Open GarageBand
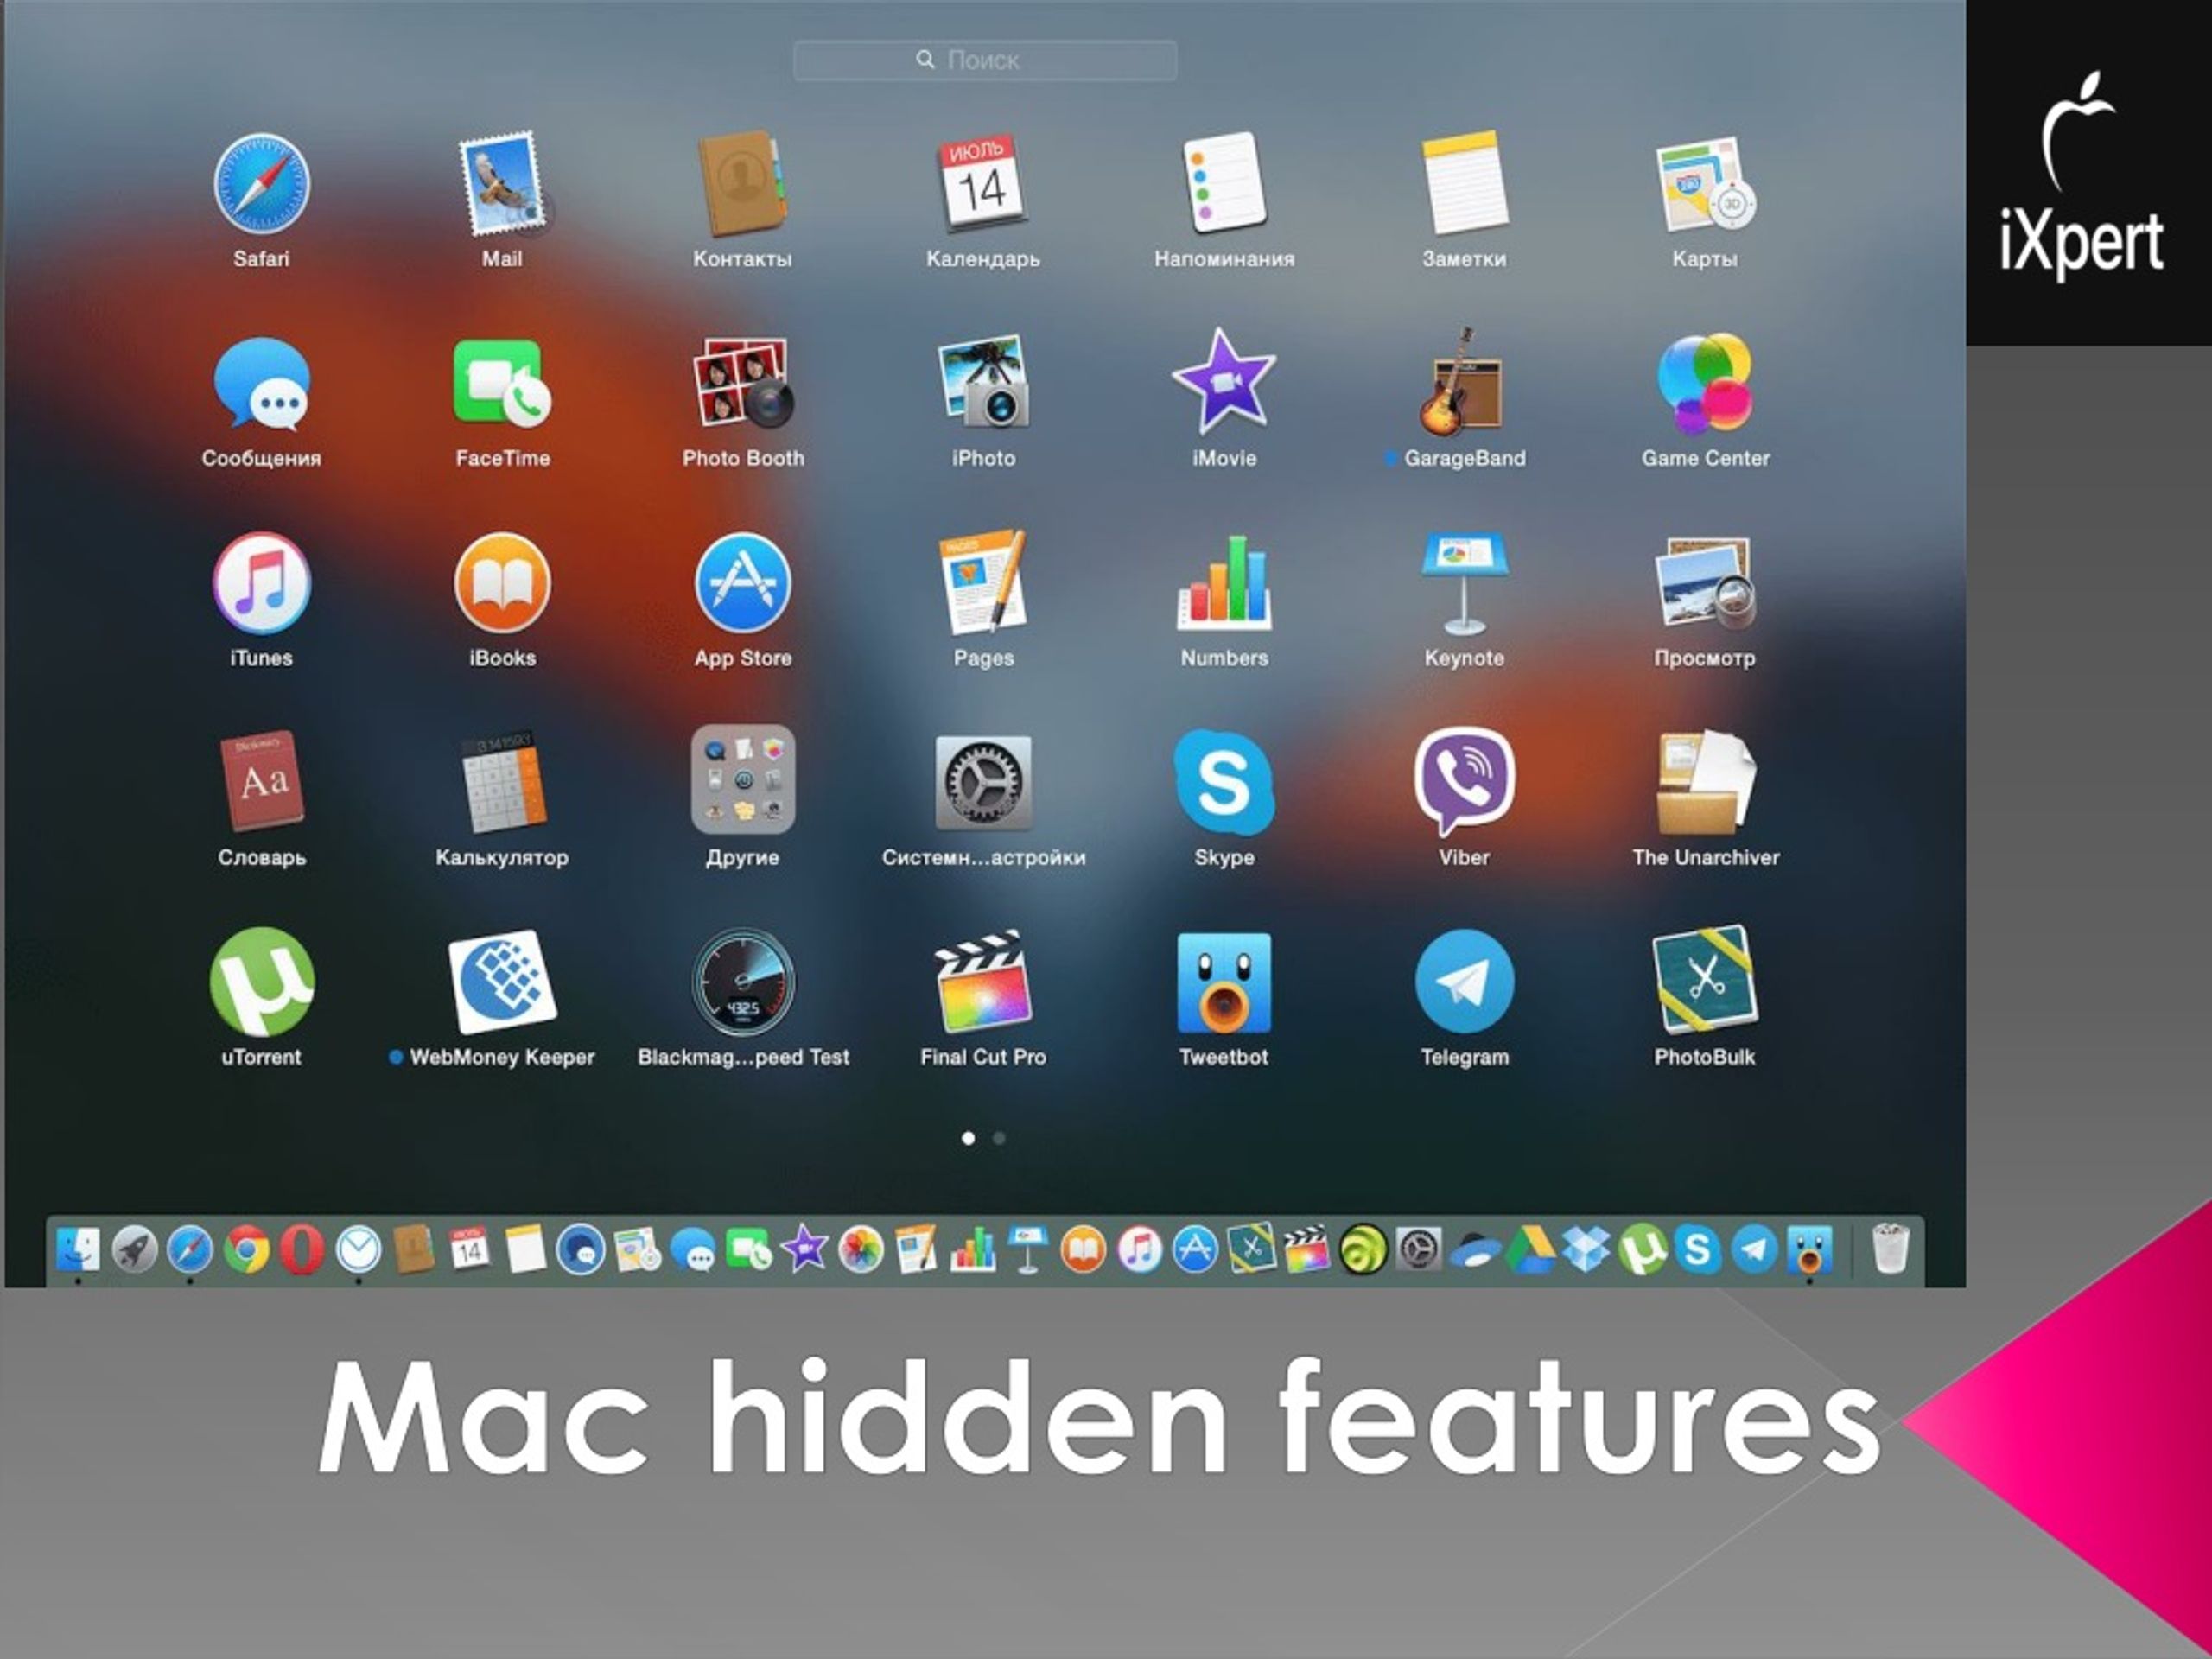This screenshot has height=1659, width=2212. (1464, 382)
